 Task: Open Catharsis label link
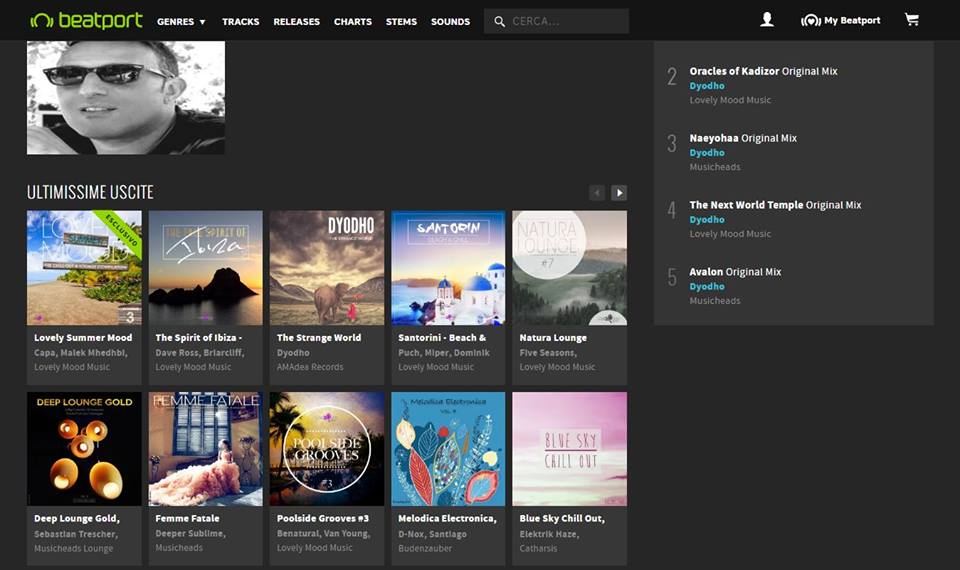538,549
